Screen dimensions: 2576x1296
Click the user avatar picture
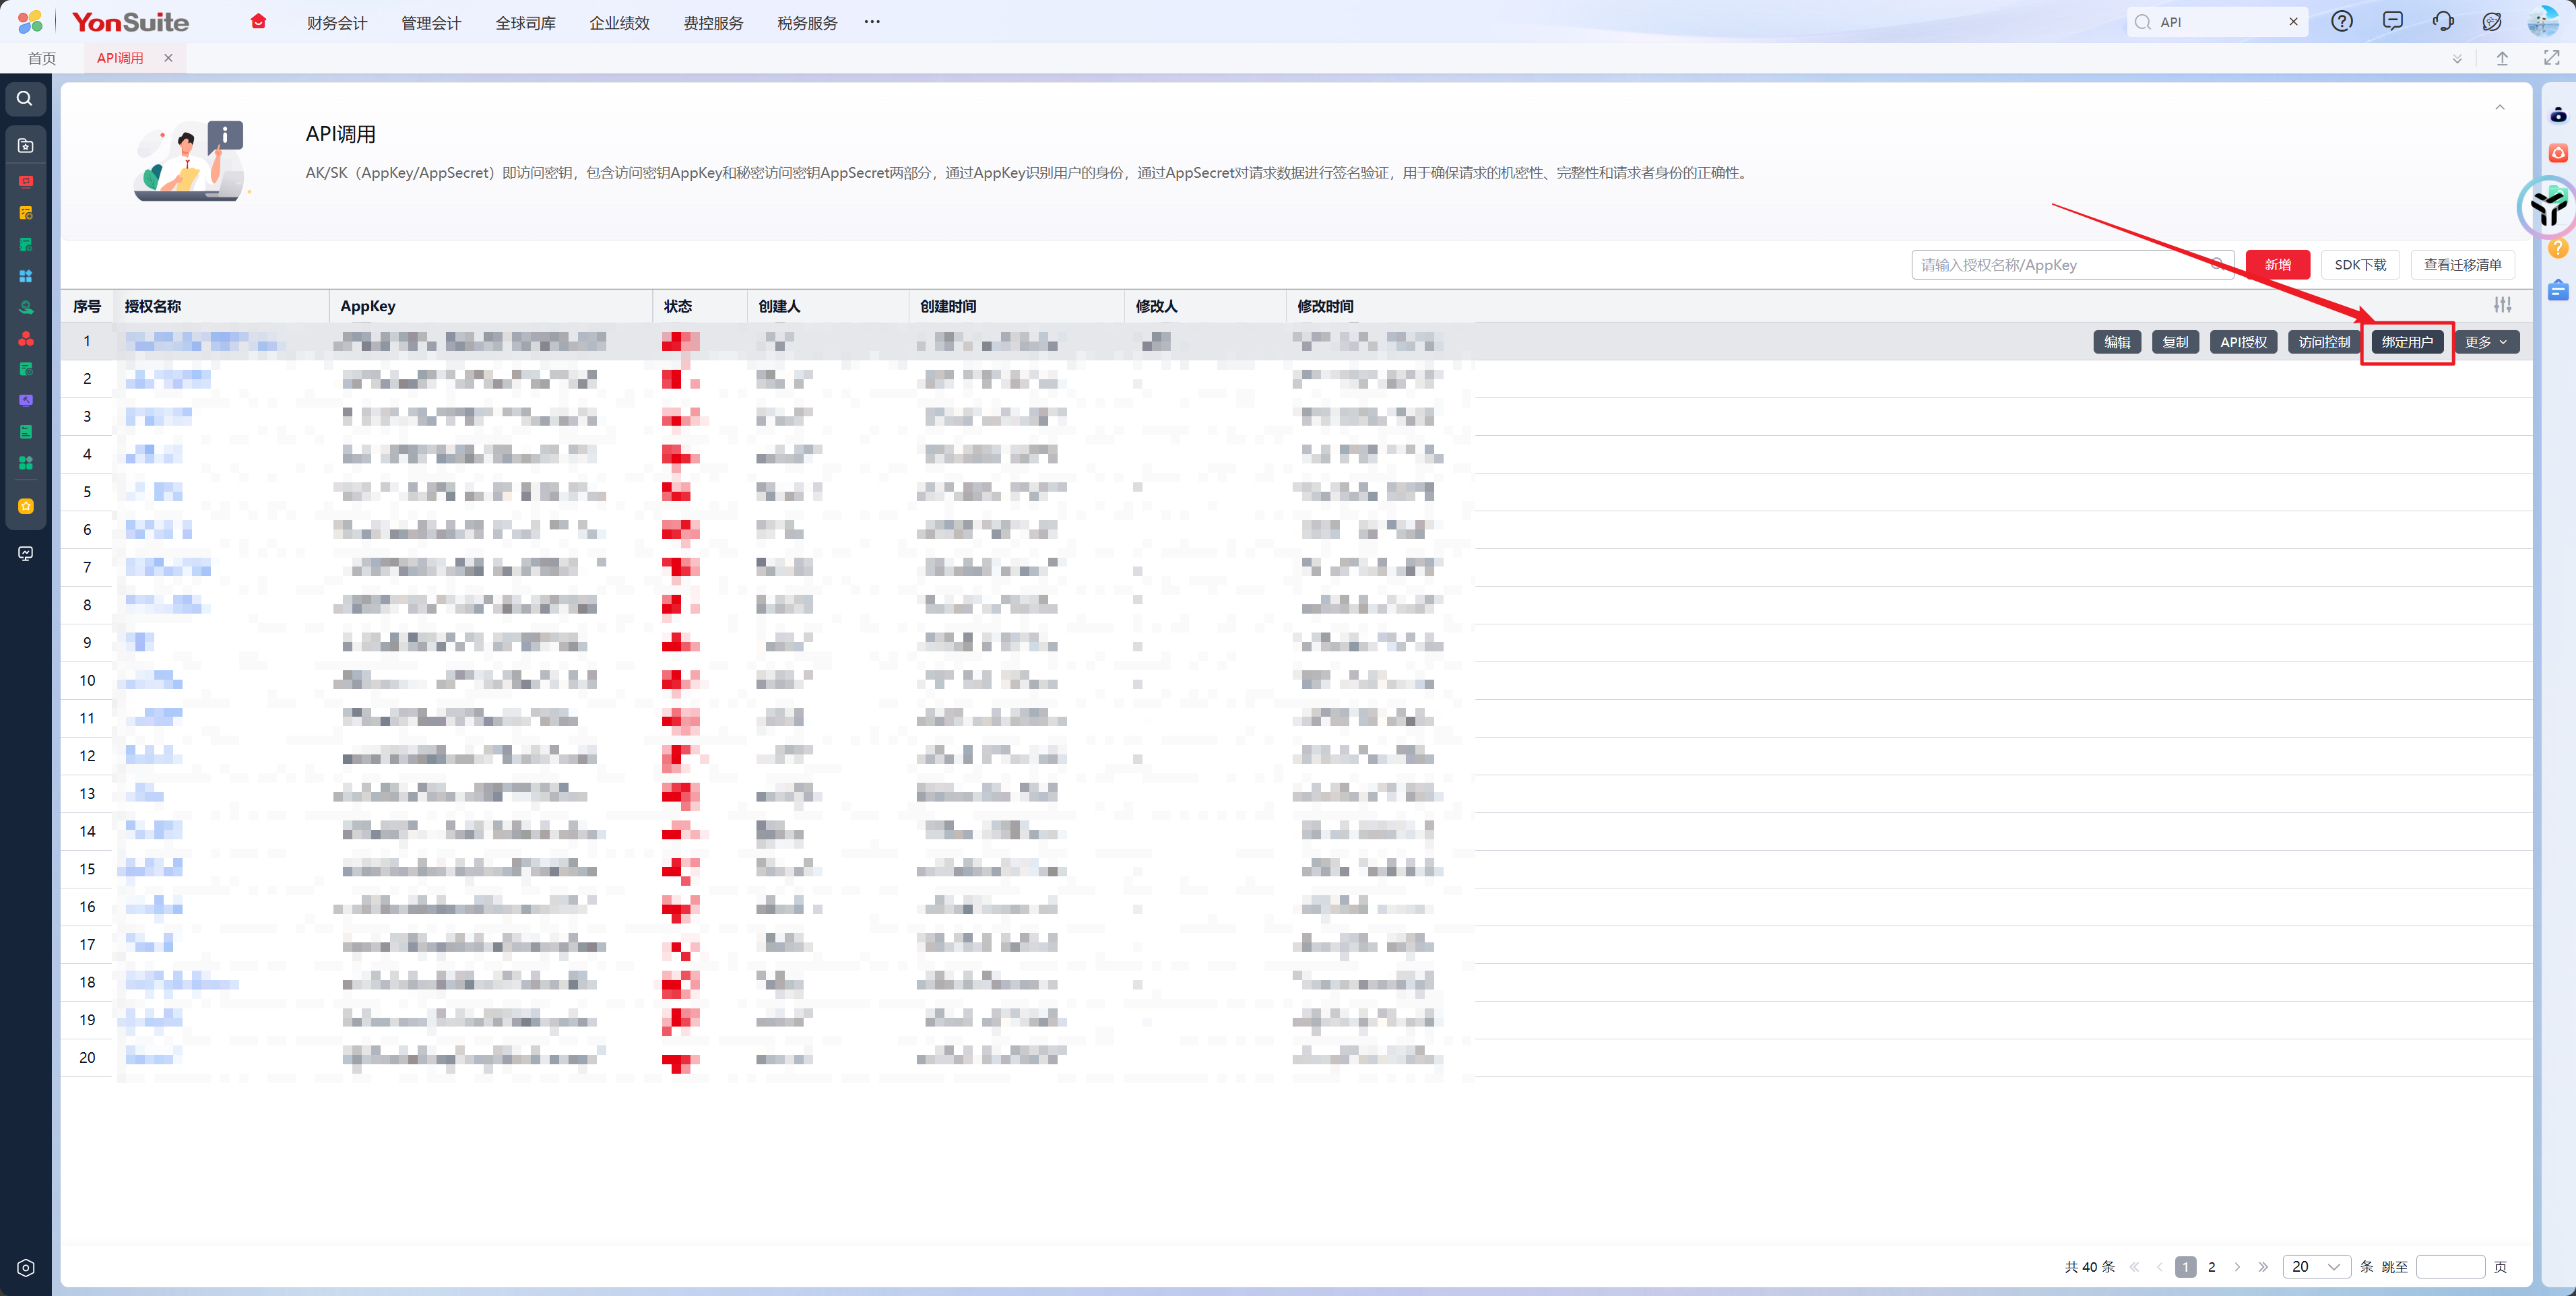2542,21
